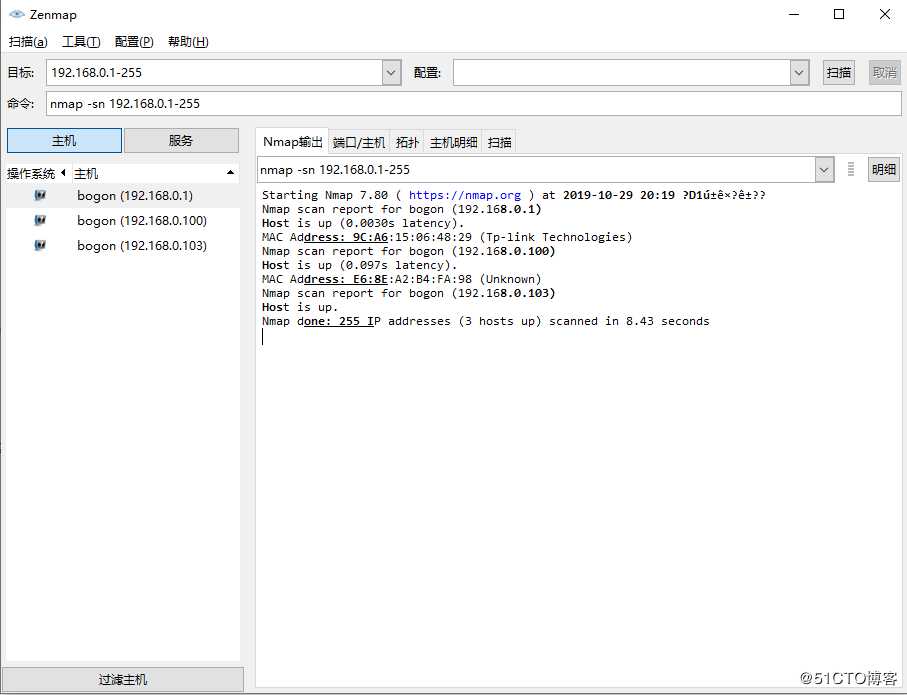Screen dimensions: 907x695
Task: Click the 命令 command input field
Action: pos(474,104)
